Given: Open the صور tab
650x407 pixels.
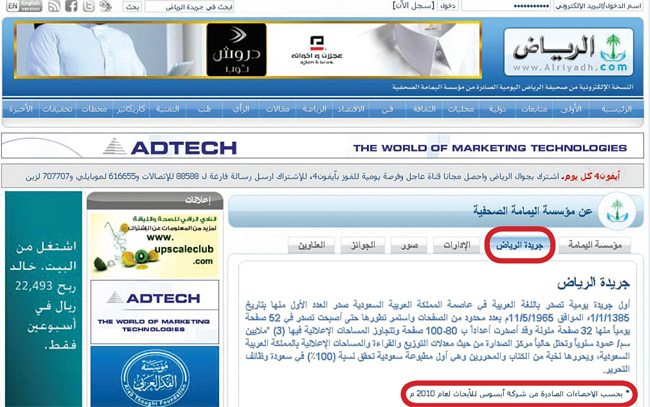Looking at the screenshot, I should coord(407,244).
